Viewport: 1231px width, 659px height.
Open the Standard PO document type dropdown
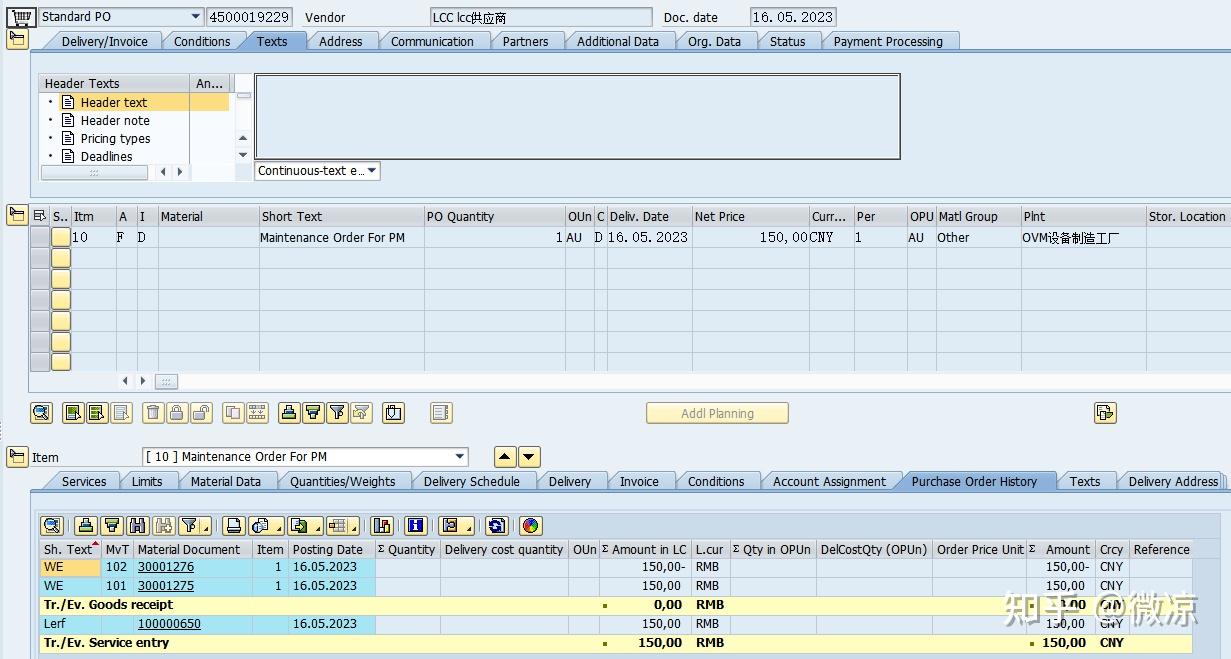click(195, 16)
